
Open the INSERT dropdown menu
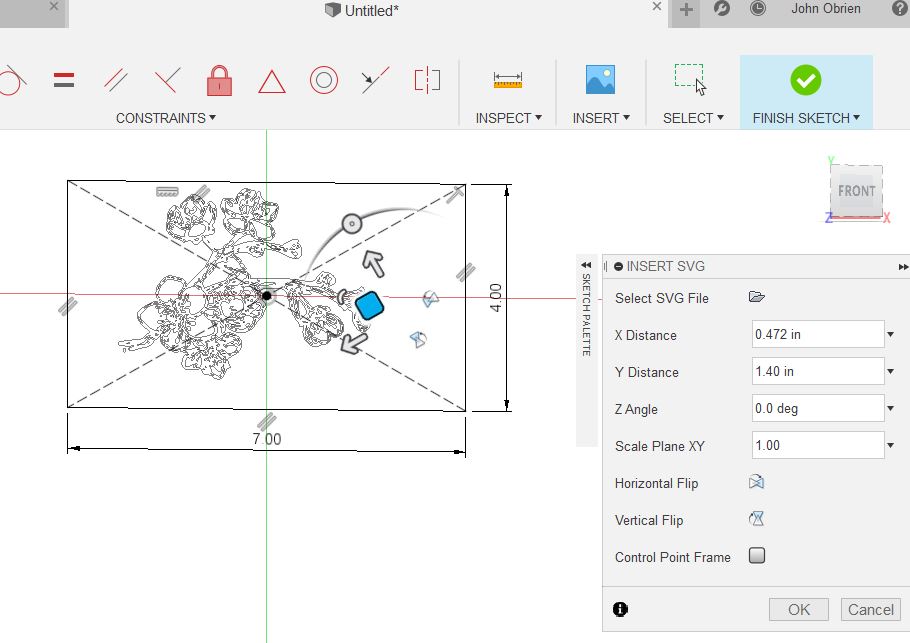(601, 118)
